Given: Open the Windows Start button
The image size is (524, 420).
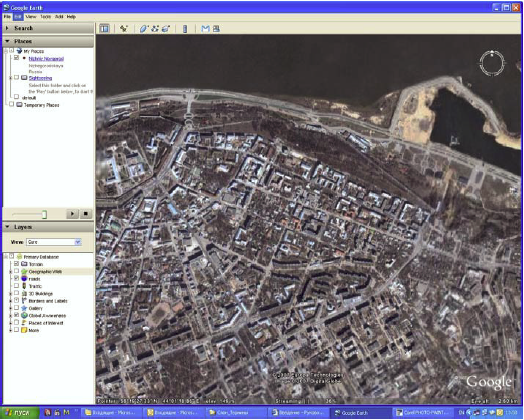Looking at the screenshot, I should coord(19,412).
